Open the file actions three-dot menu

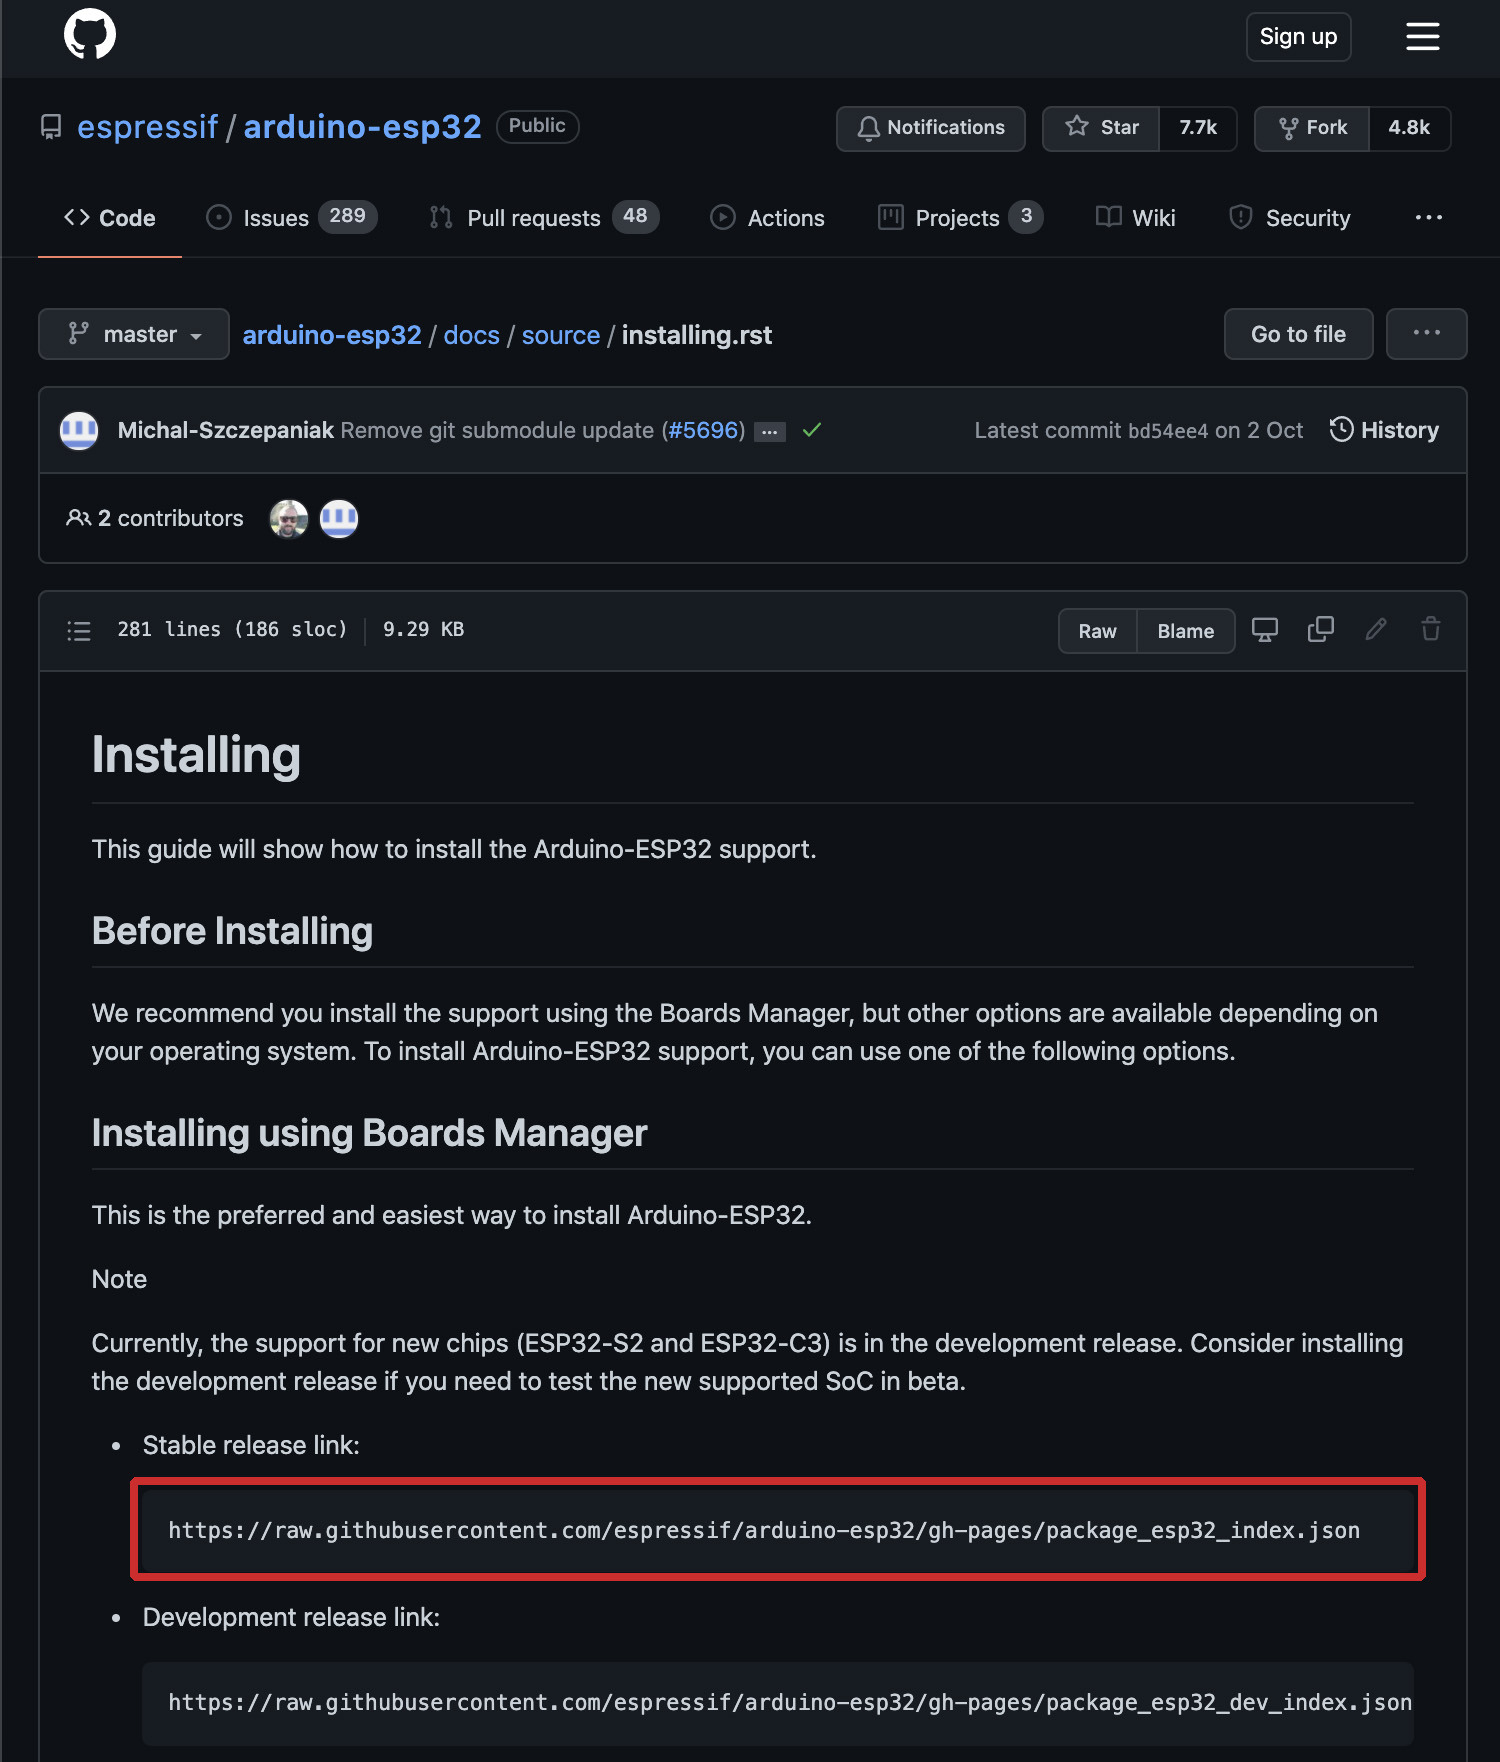(x=1426, y=334)
